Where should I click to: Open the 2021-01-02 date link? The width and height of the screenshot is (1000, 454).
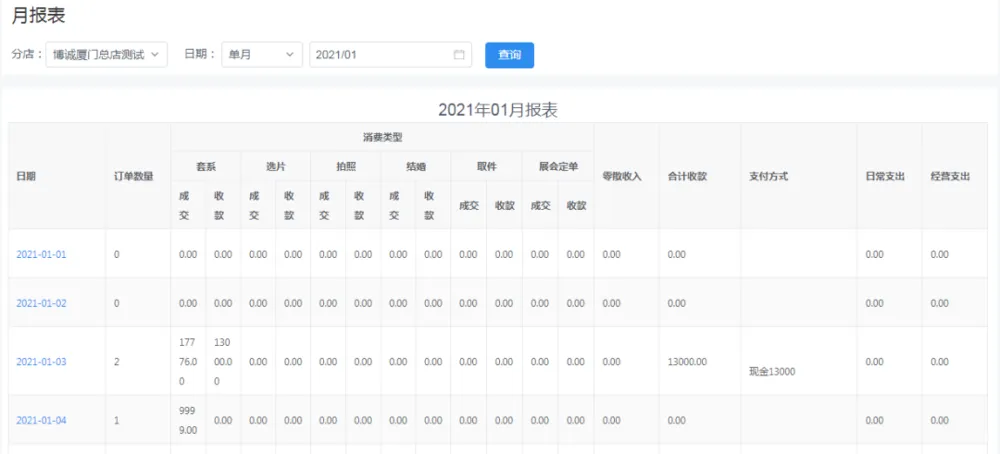(41, 303)
